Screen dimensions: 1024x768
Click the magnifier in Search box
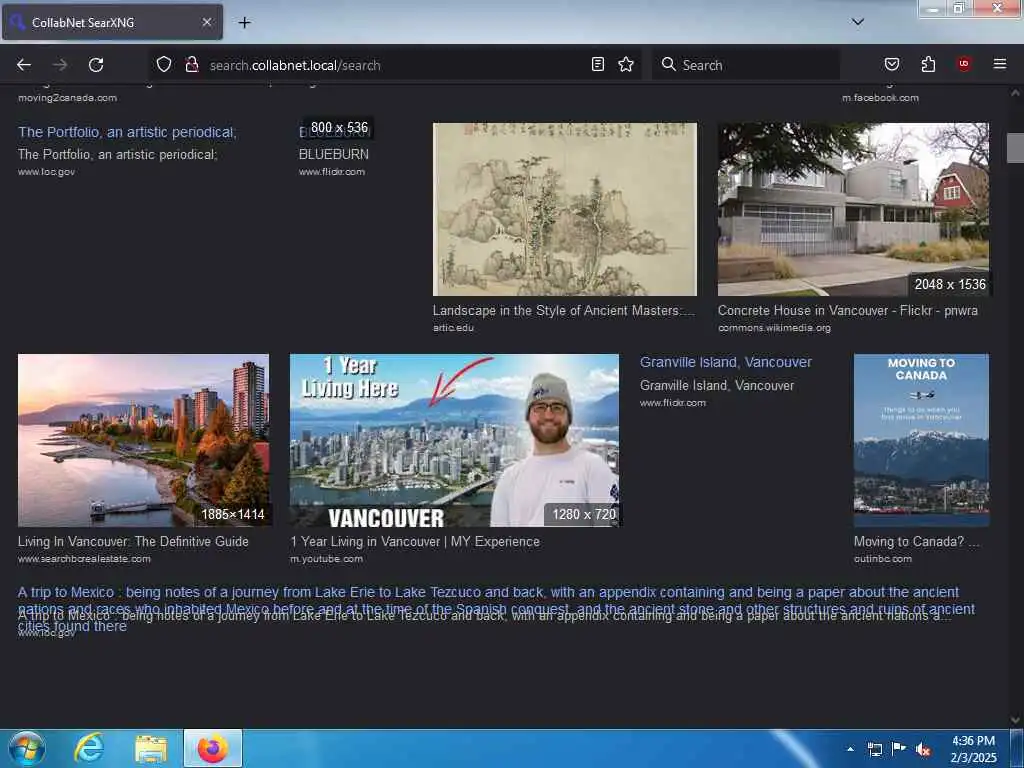click(668, 64)
